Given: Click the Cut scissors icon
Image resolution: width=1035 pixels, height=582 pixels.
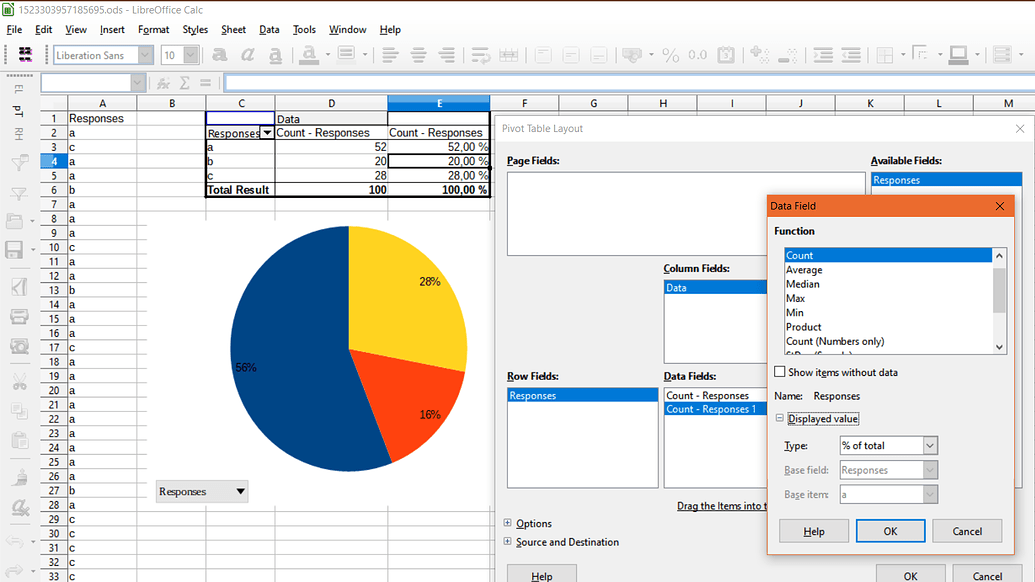Looking at the screenshot, I should pos(19,381).
